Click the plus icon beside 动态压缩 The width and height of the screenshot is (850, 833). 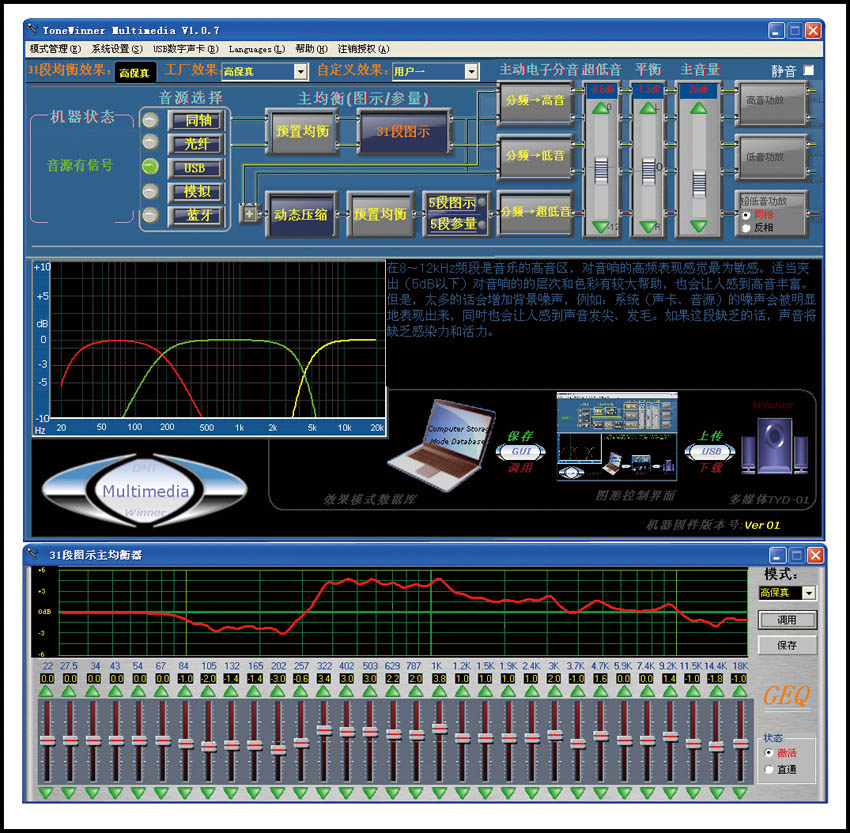[x=249, y=213]
